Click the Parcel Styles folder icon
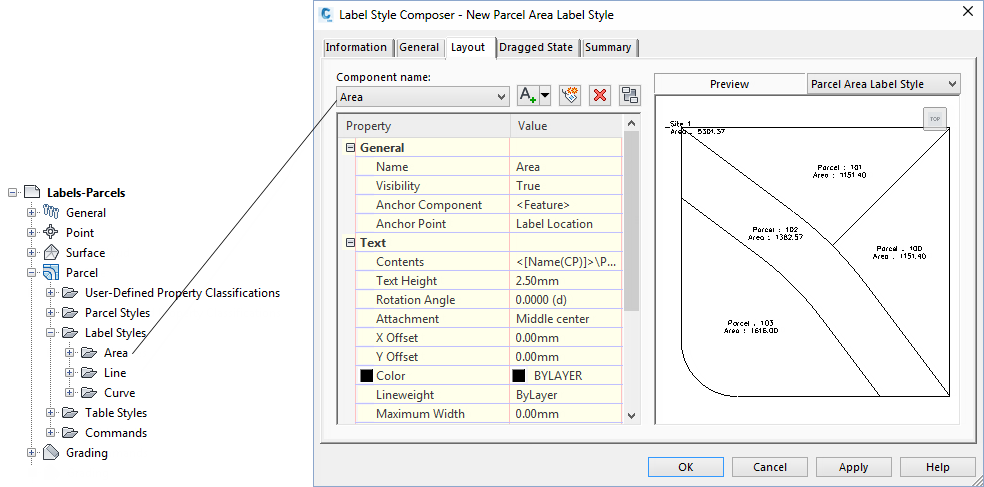This screenshot has height=487, width=984. point(70,313)
